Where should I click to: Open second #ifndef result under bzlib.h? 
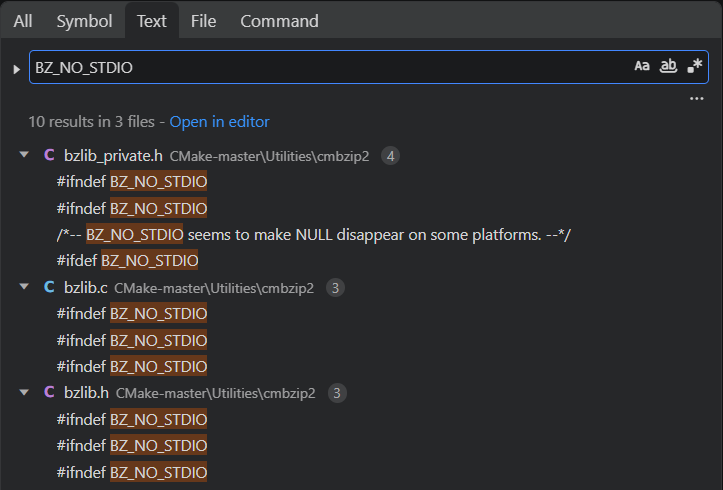132,445
